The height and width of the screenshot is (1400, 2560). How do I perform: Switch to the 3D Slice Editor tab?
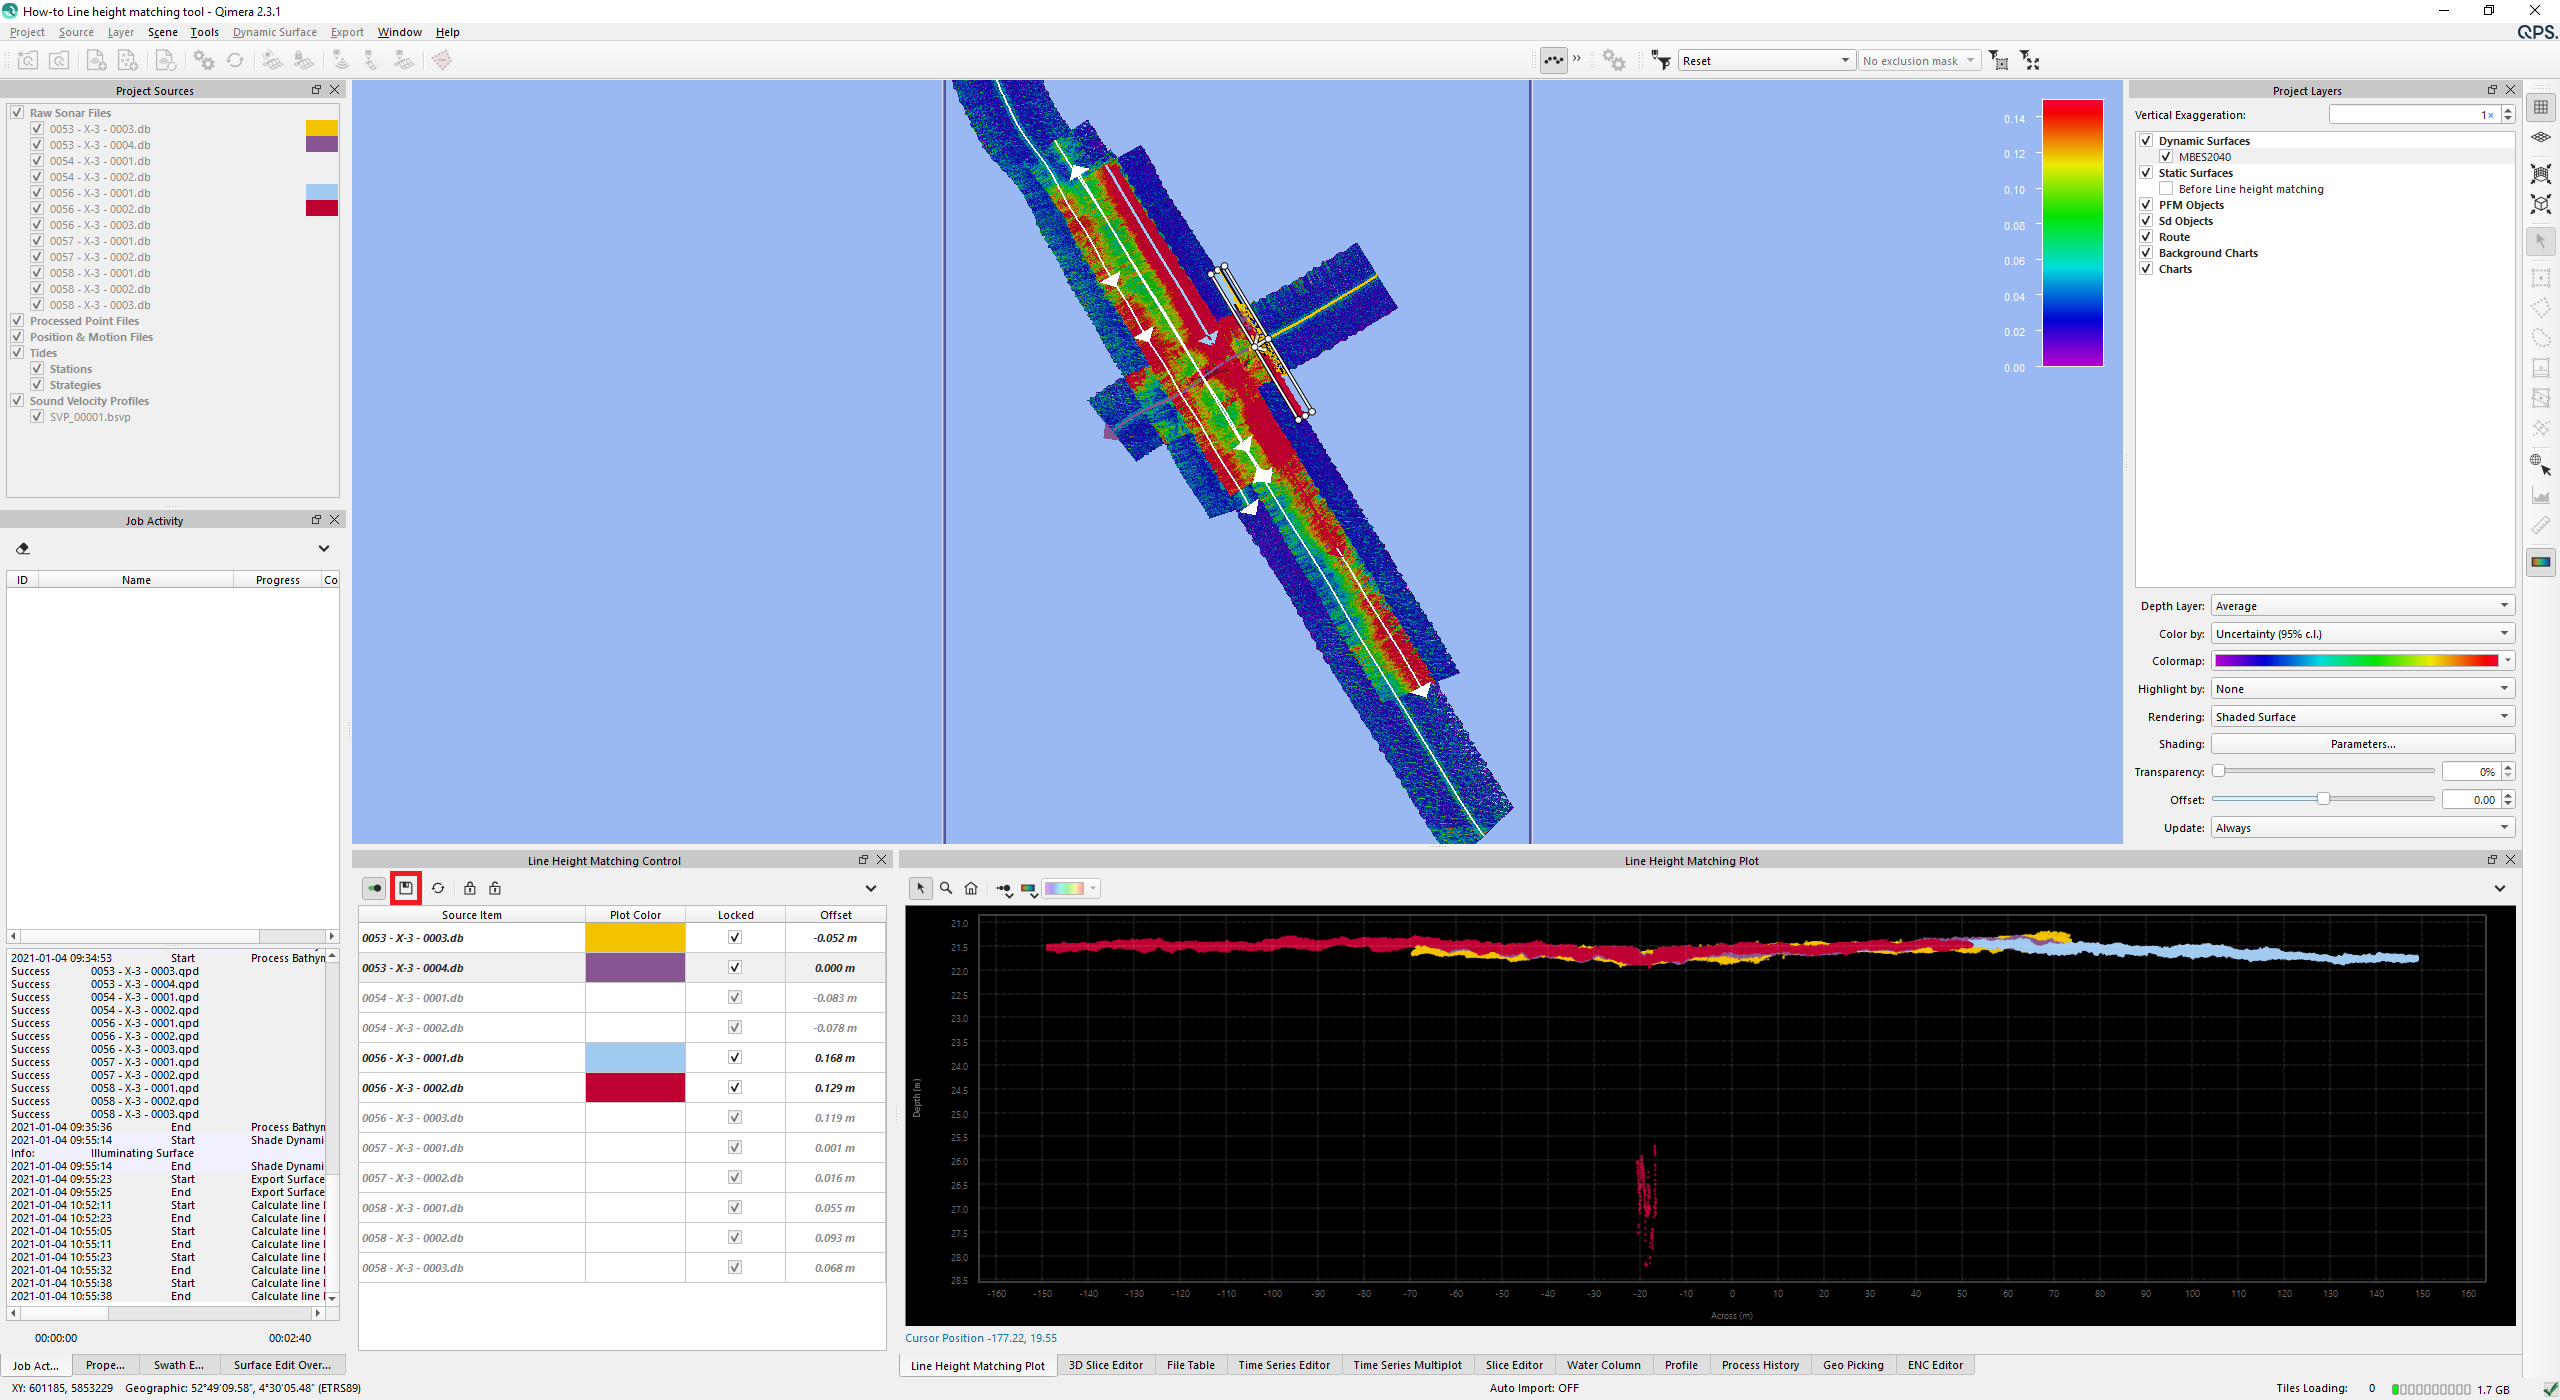coord(1105,1365)
